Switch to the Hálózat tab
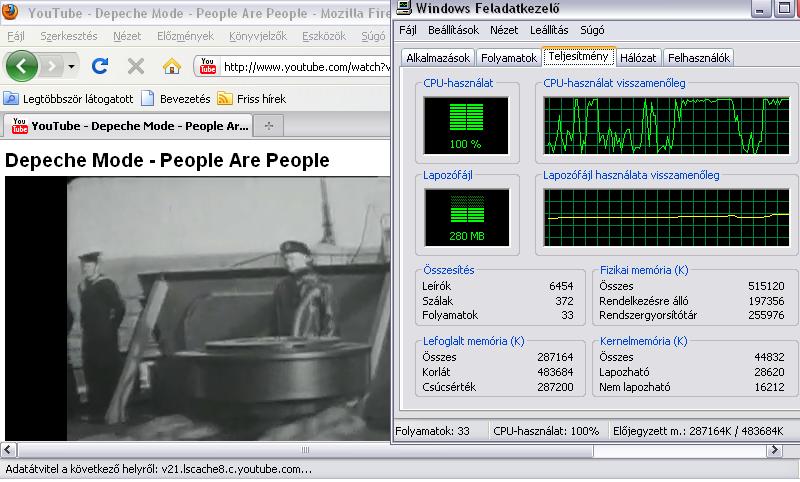Image resolution: width=800 pixels, height=482 pixels. click(638, 58)
